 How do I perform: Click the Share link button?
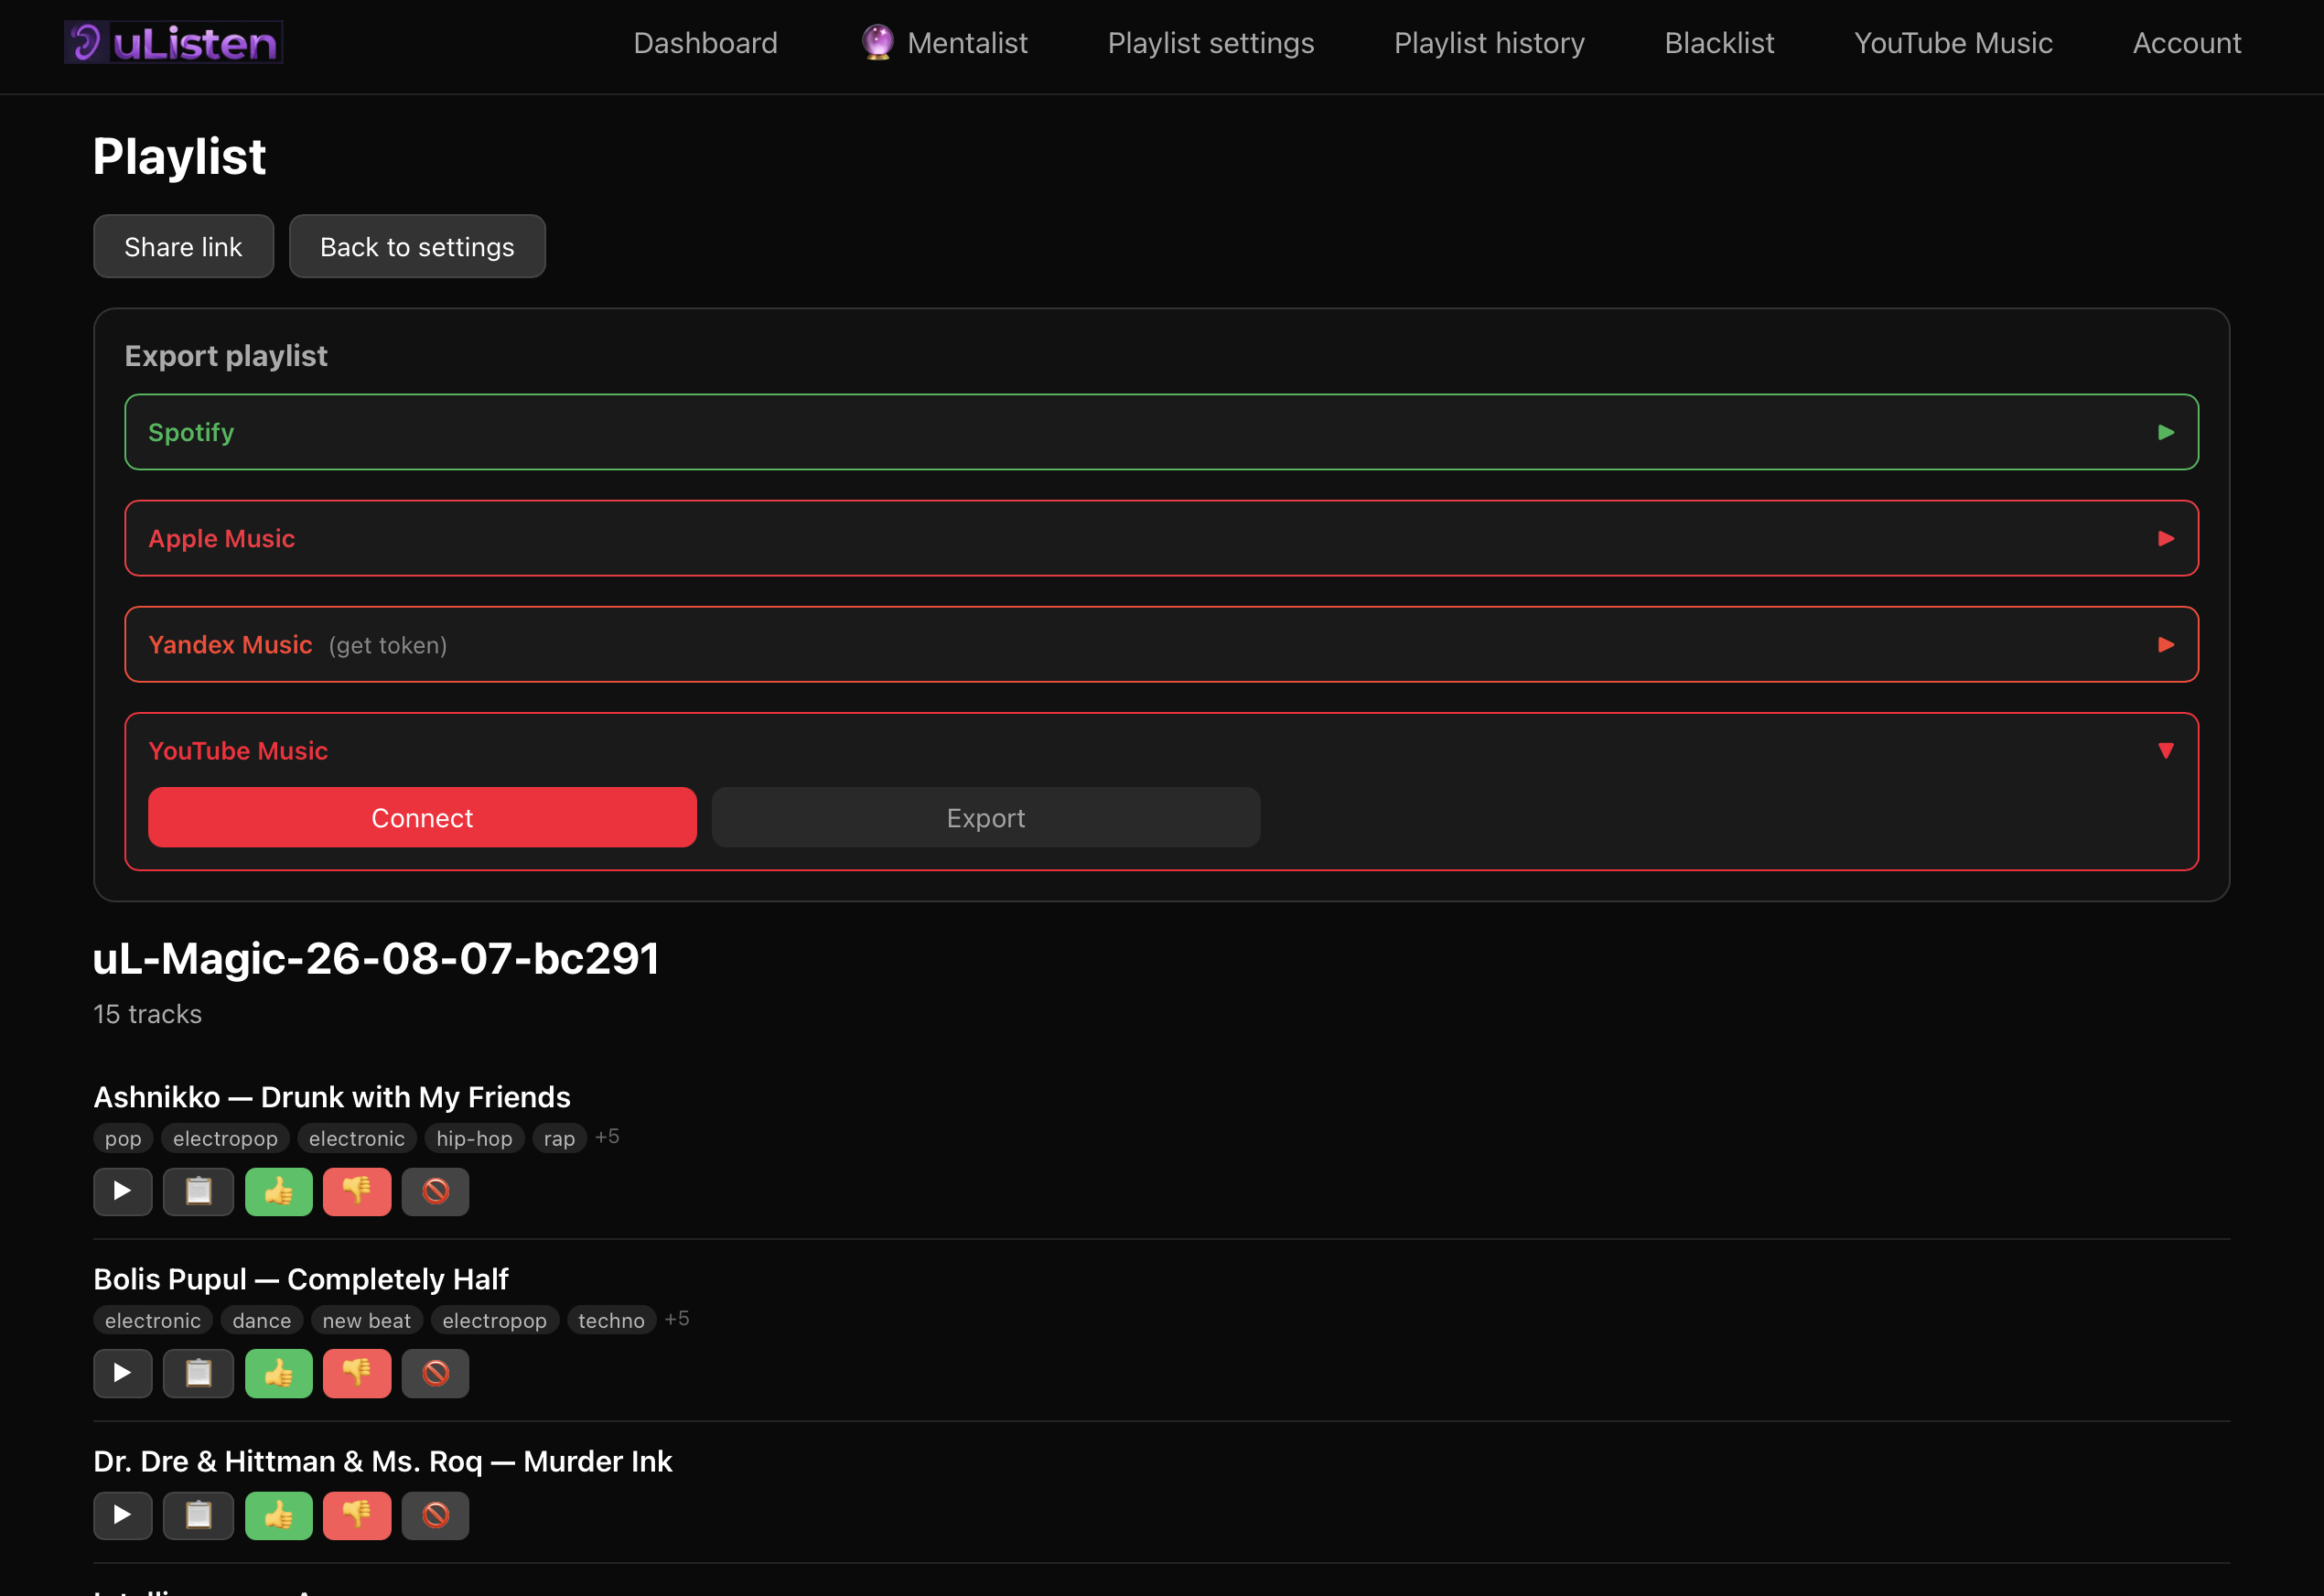(183, 246)
